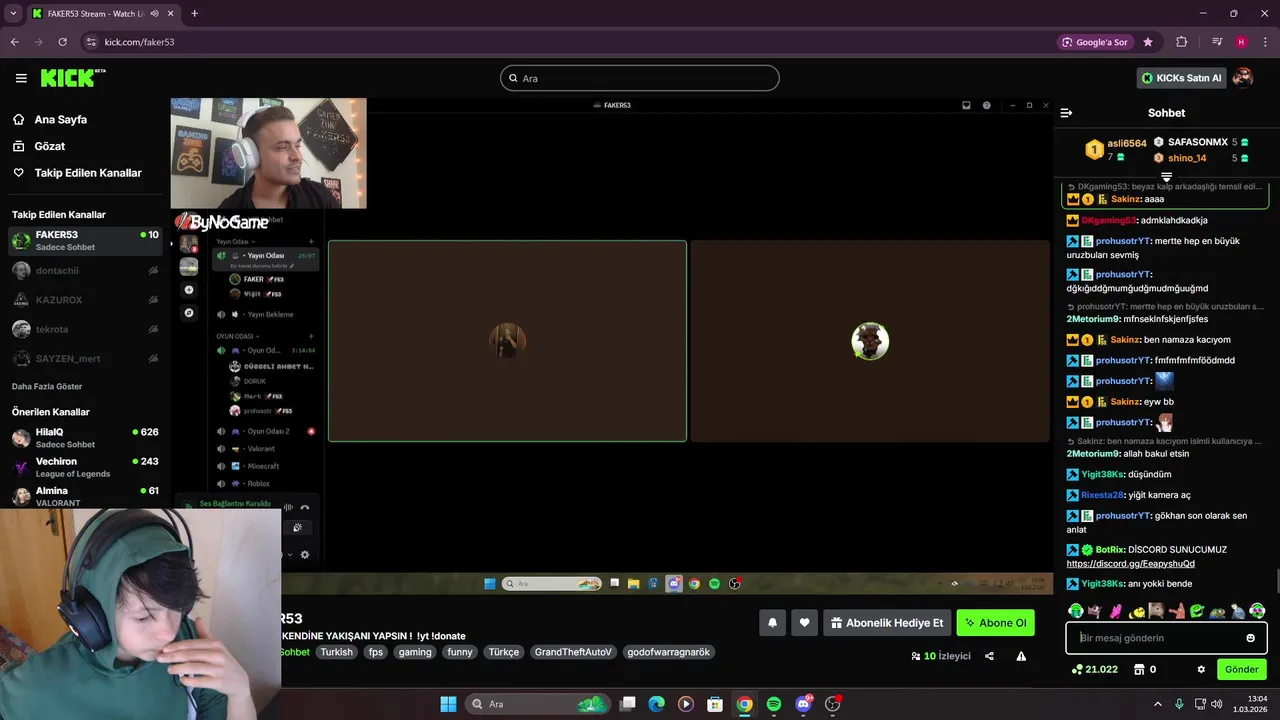Open dontachii followed channel
The height and width of the screenshot is (720, 1280).
click(x=85, y=270)
